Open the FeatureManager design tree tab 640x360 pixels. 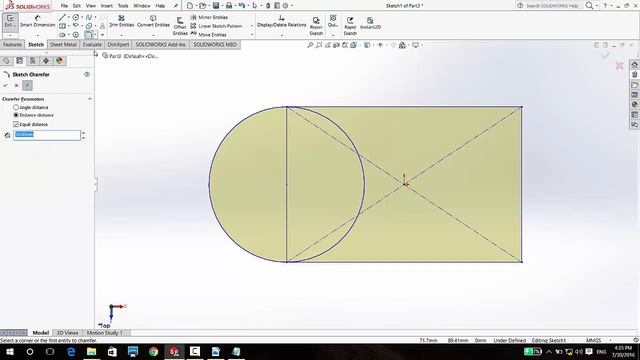[x=6, y=61]
